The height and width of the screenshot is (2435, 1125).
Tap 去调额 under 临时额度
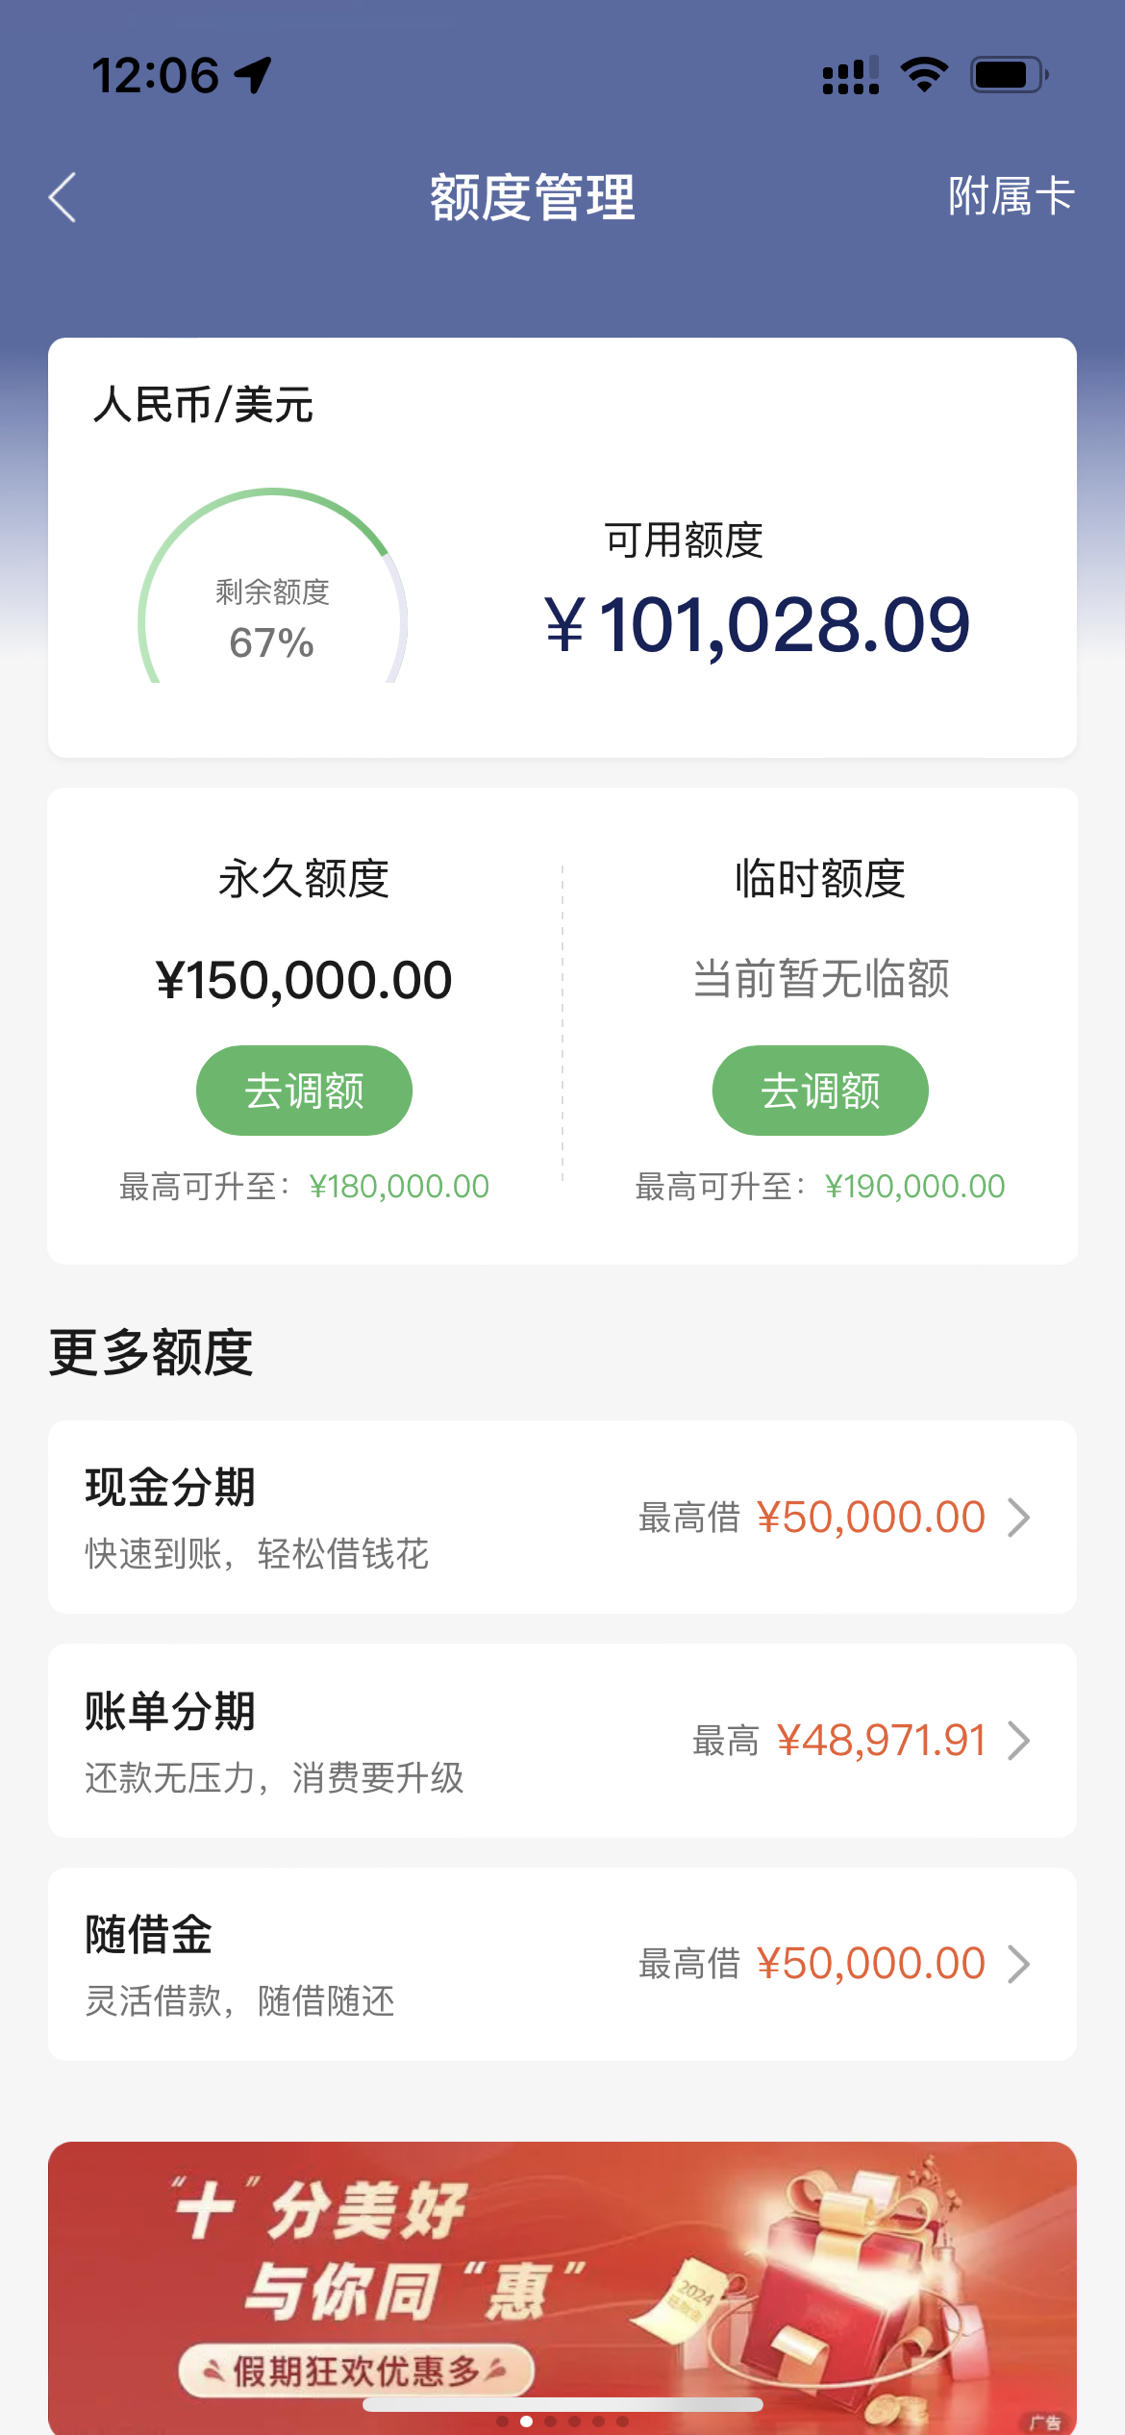(x=820, y=1090)
